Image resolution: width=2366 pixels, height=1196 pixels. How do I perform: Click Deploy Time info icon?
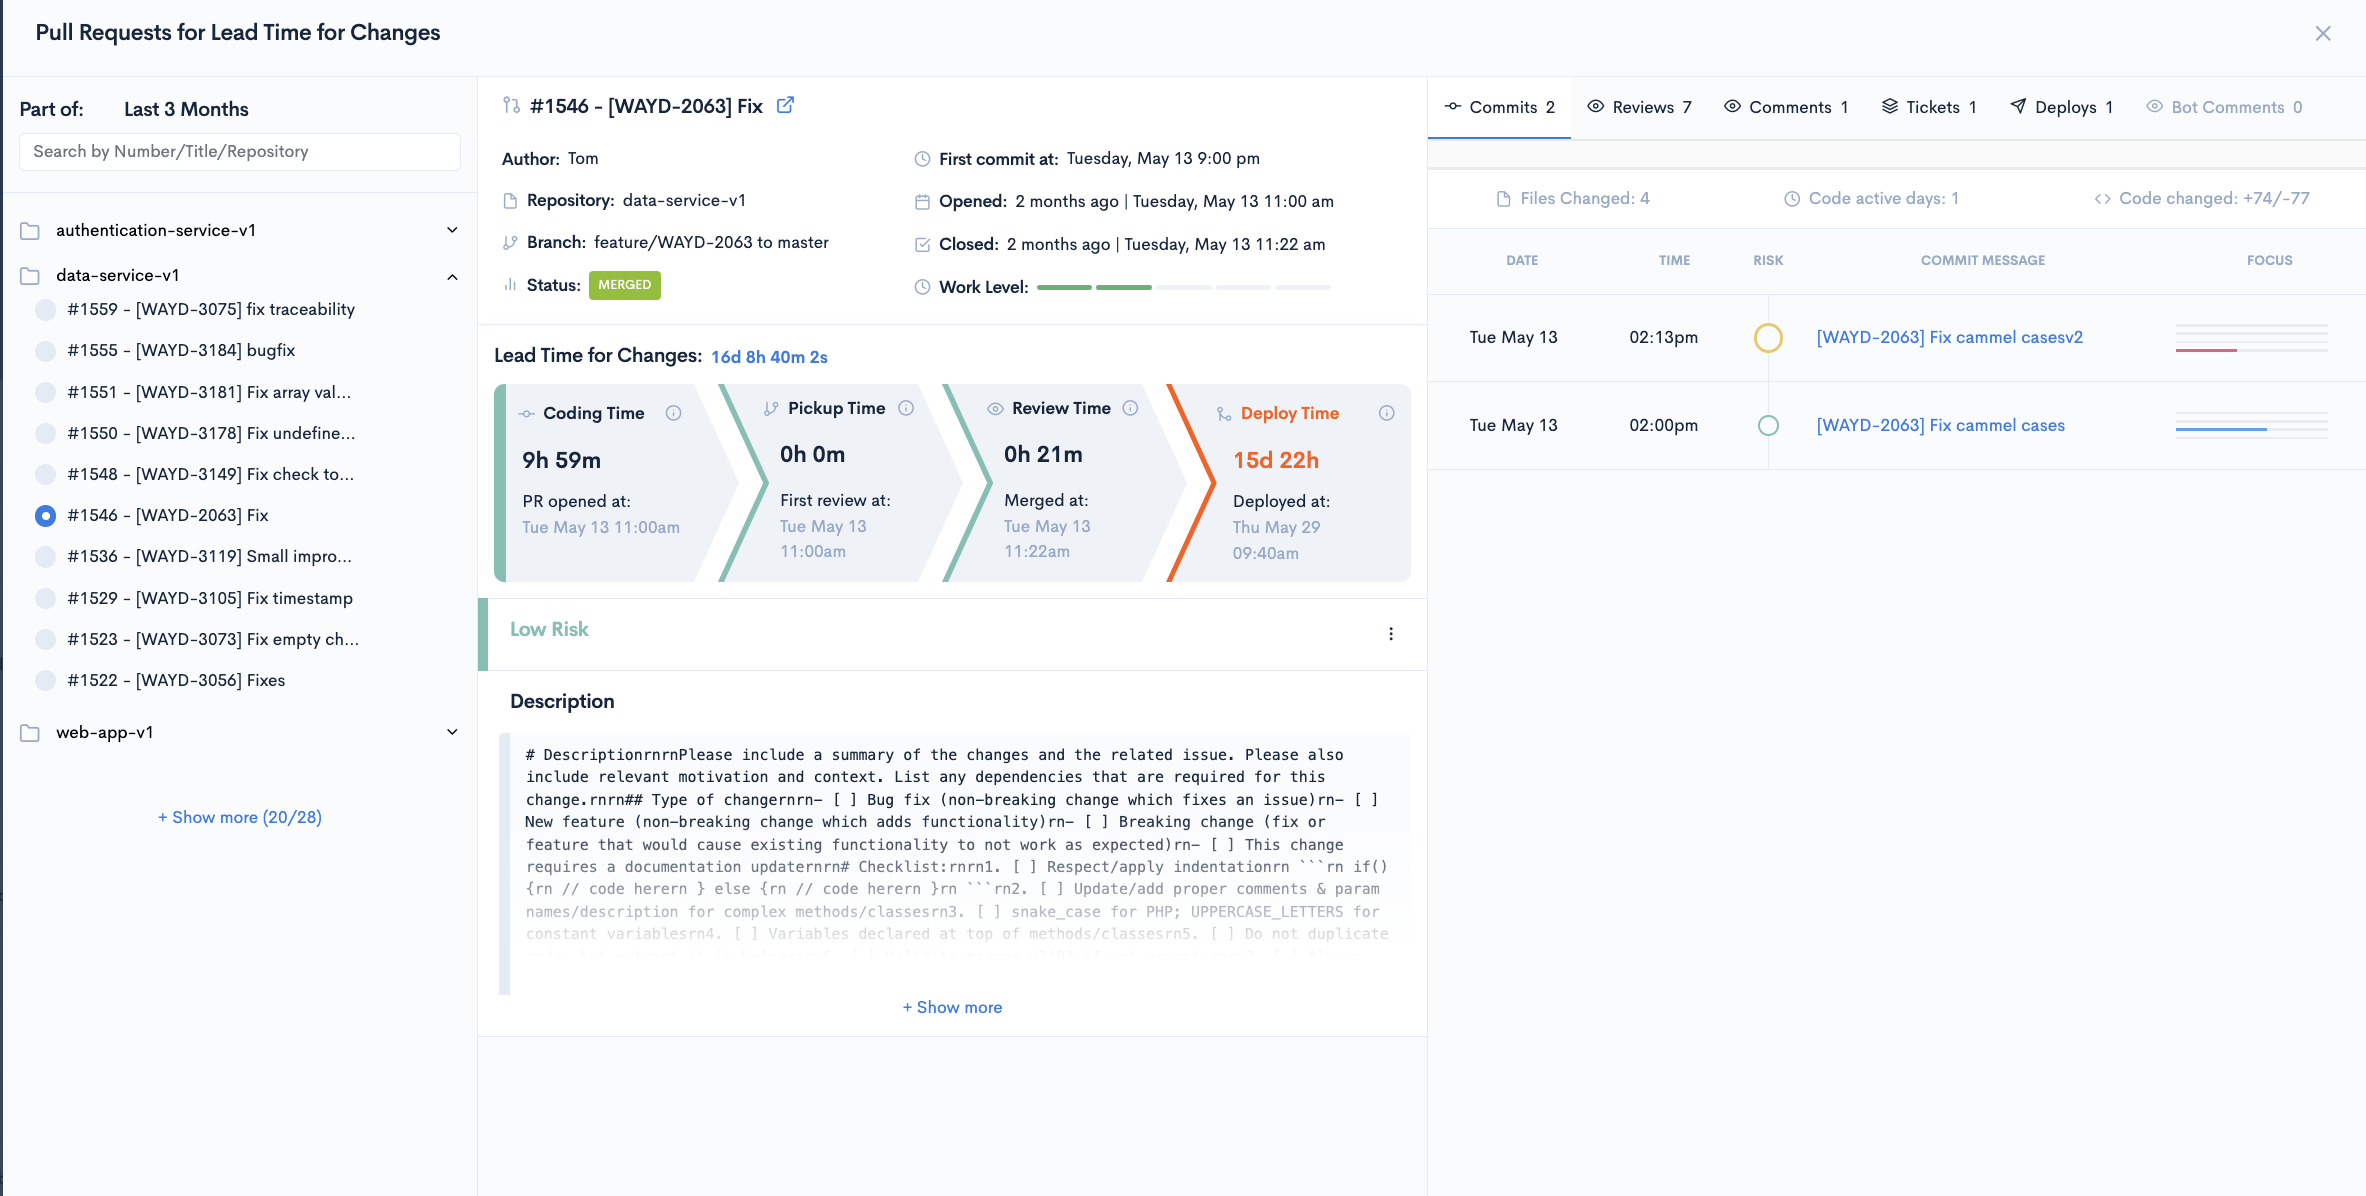1387,413
